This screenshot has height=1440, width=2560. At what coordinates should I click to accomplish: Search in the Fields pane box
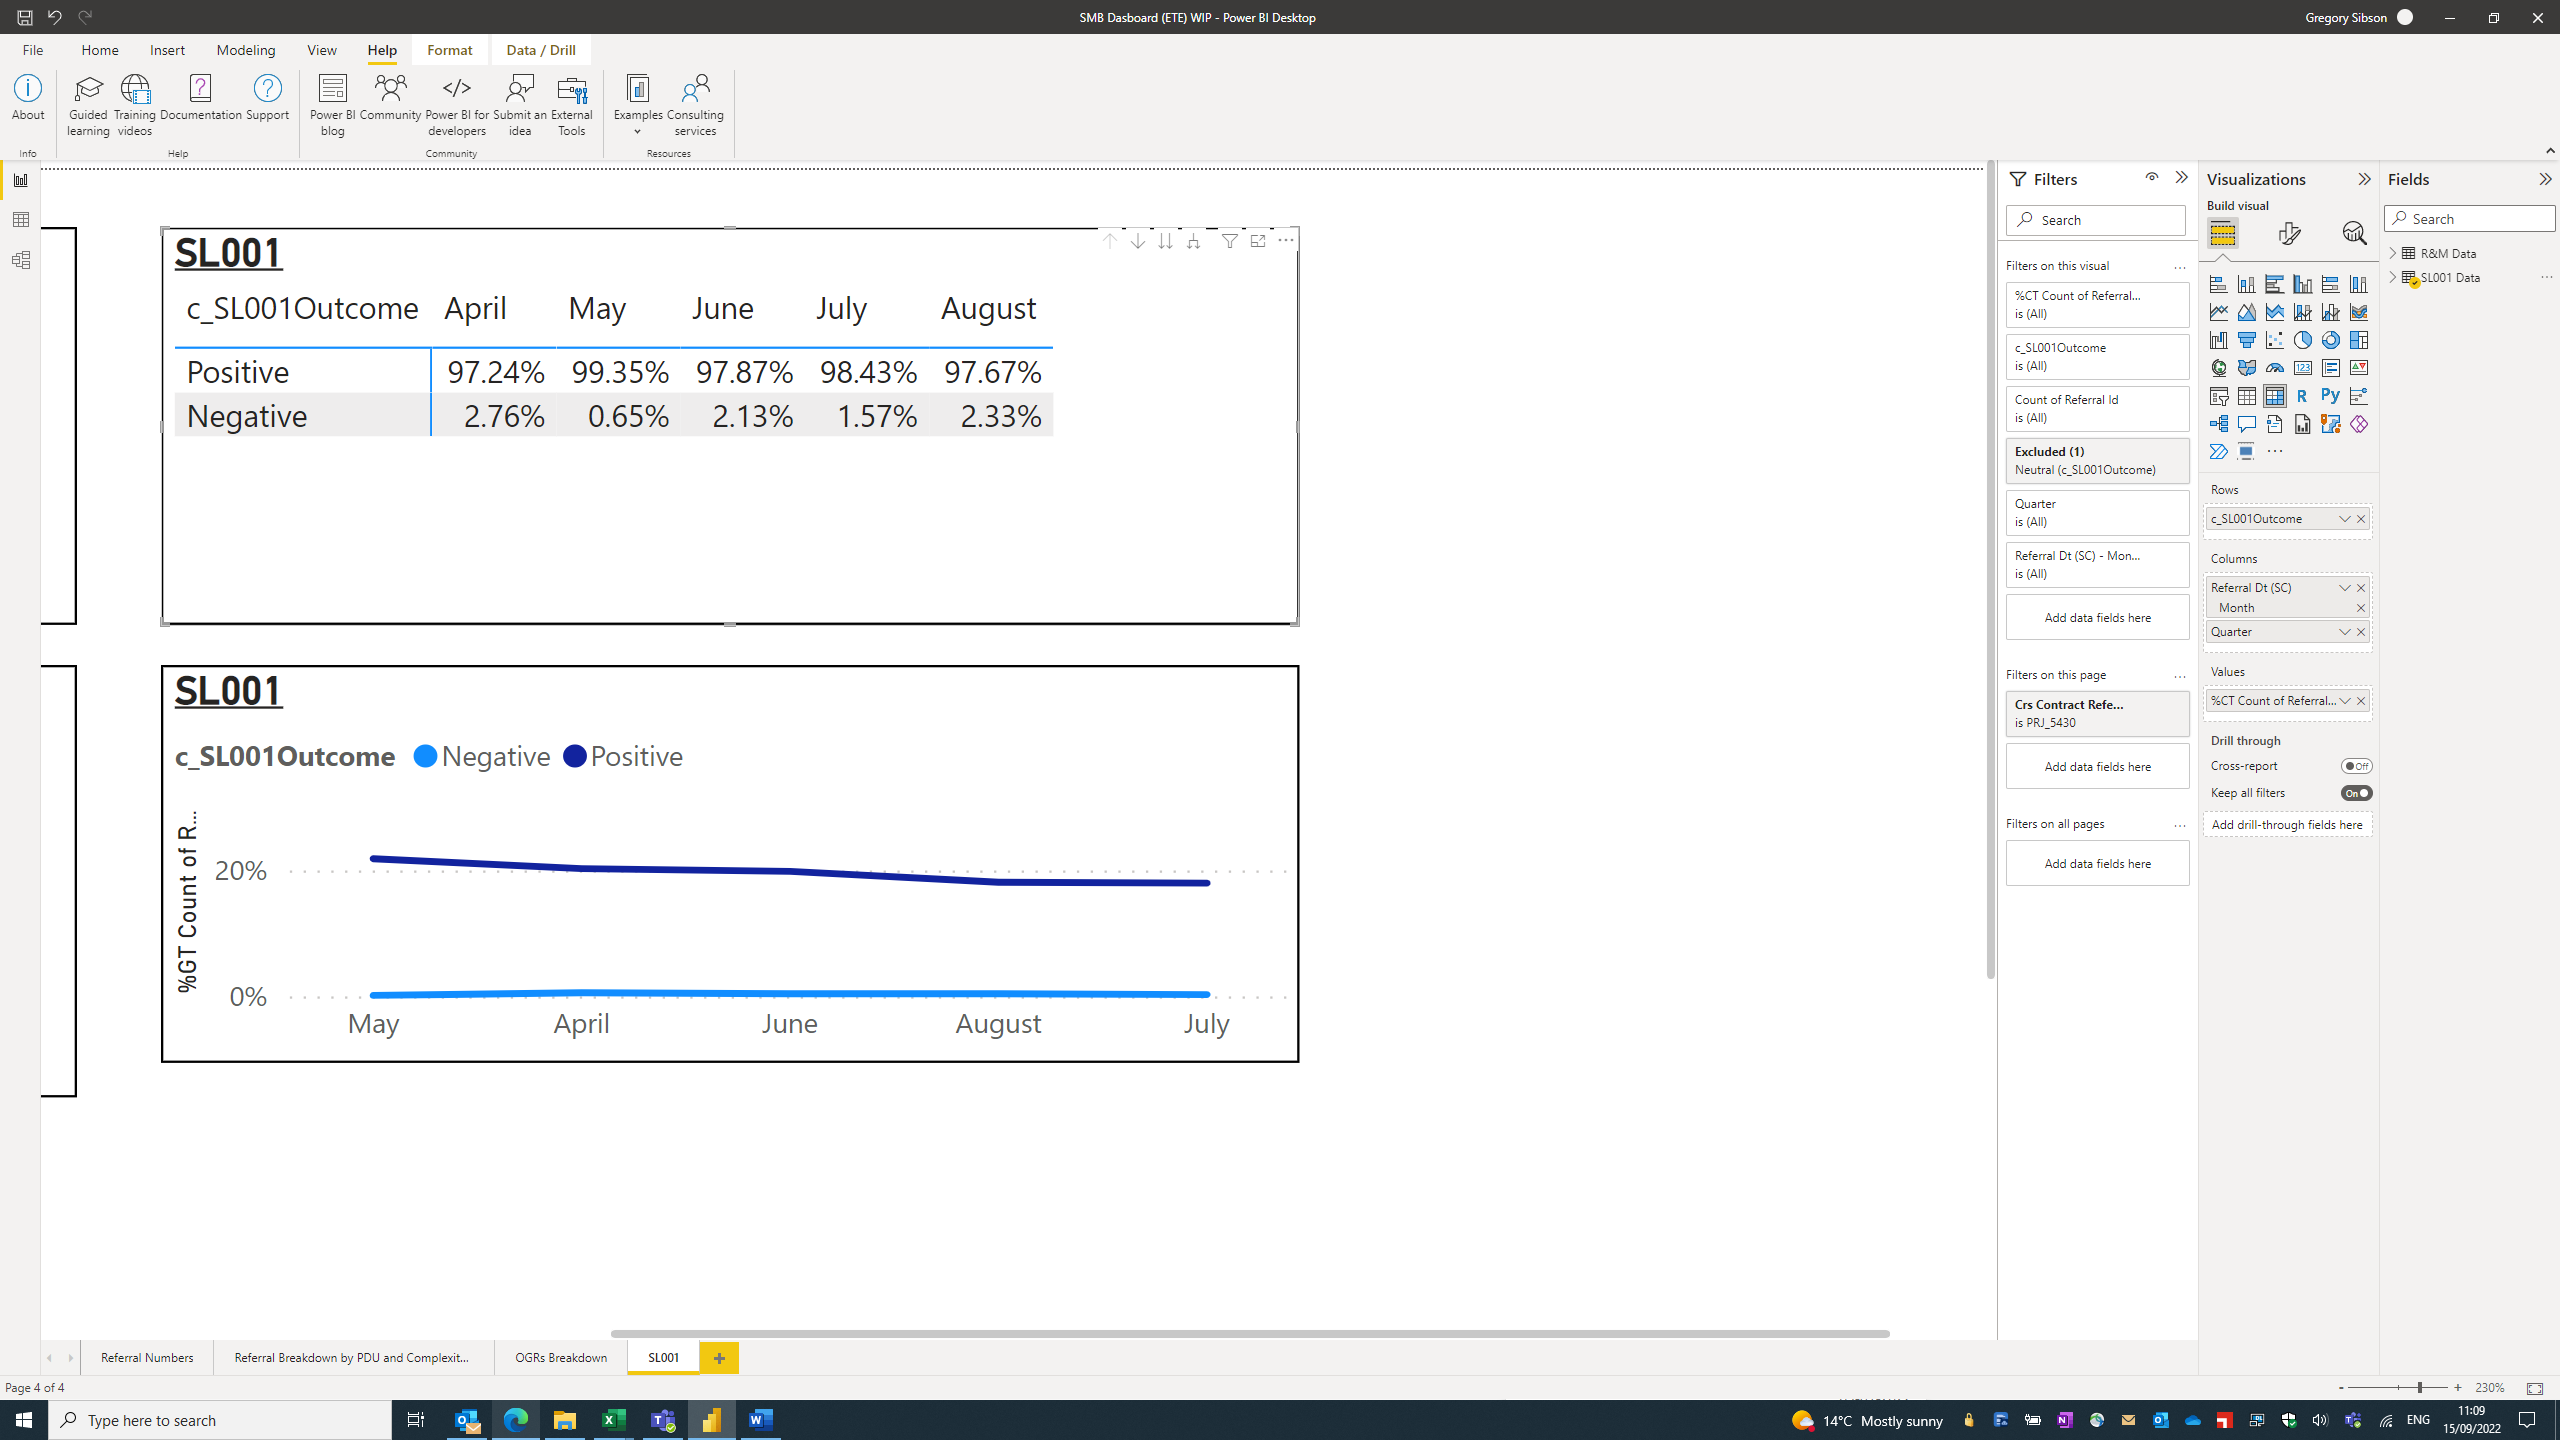[x=2470, y=219]
